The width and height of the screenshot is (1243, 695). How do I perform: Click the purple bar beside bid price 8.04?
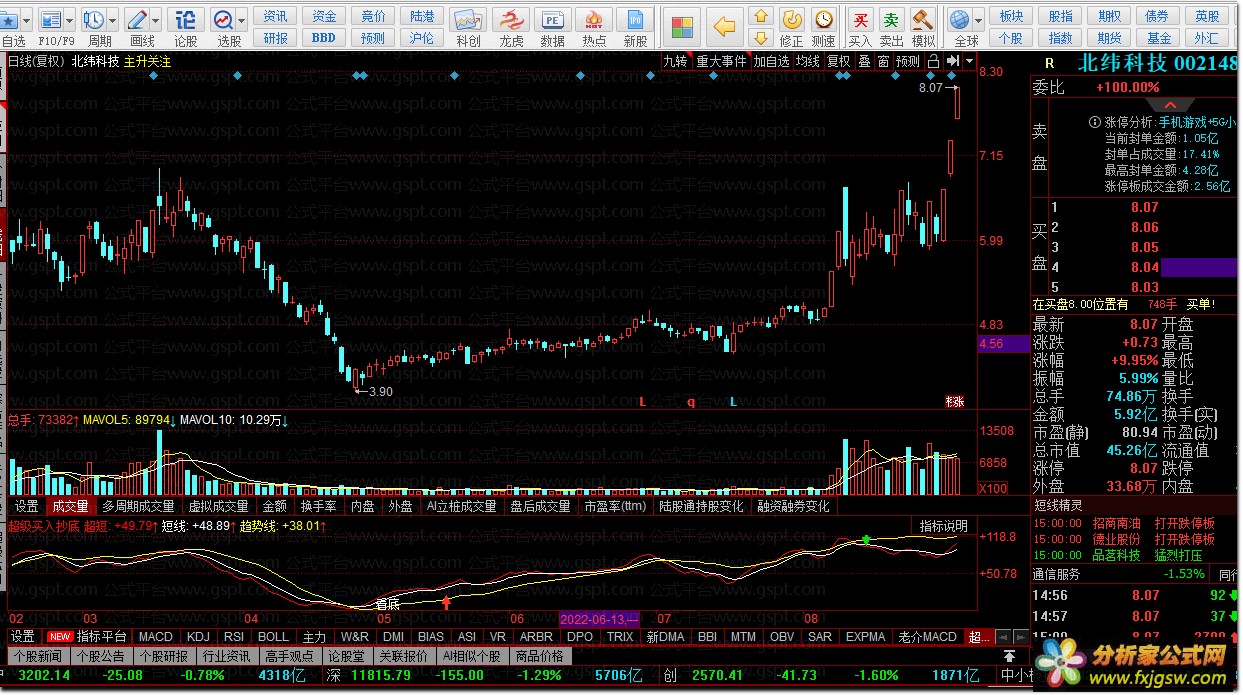click(1198, 267)
